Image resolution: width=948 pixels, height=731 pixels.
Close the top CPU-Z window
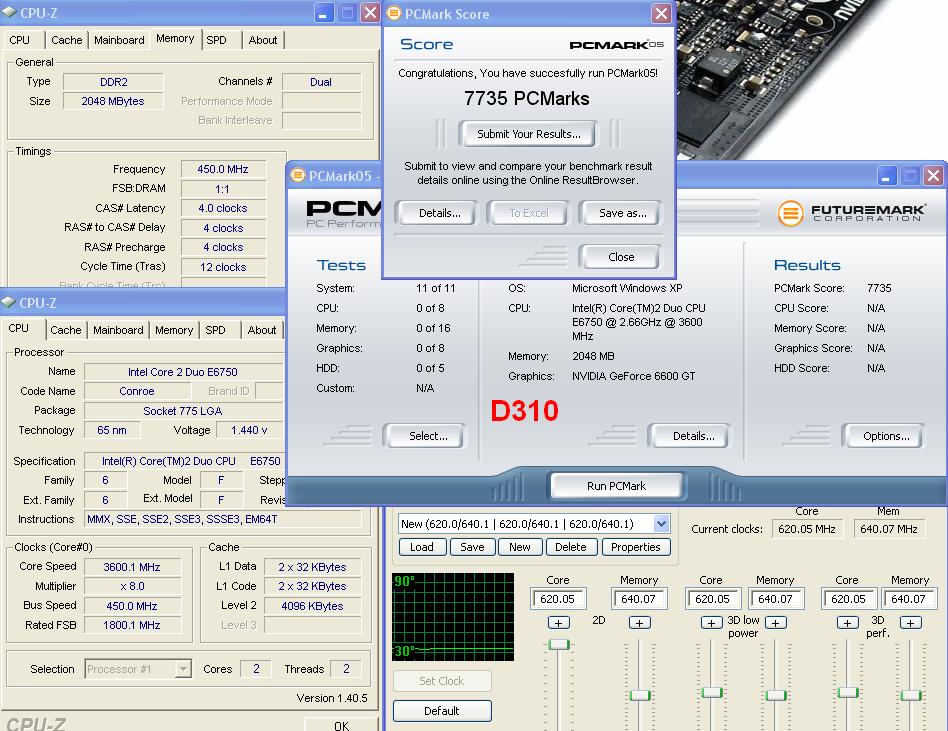pos(370,13)
